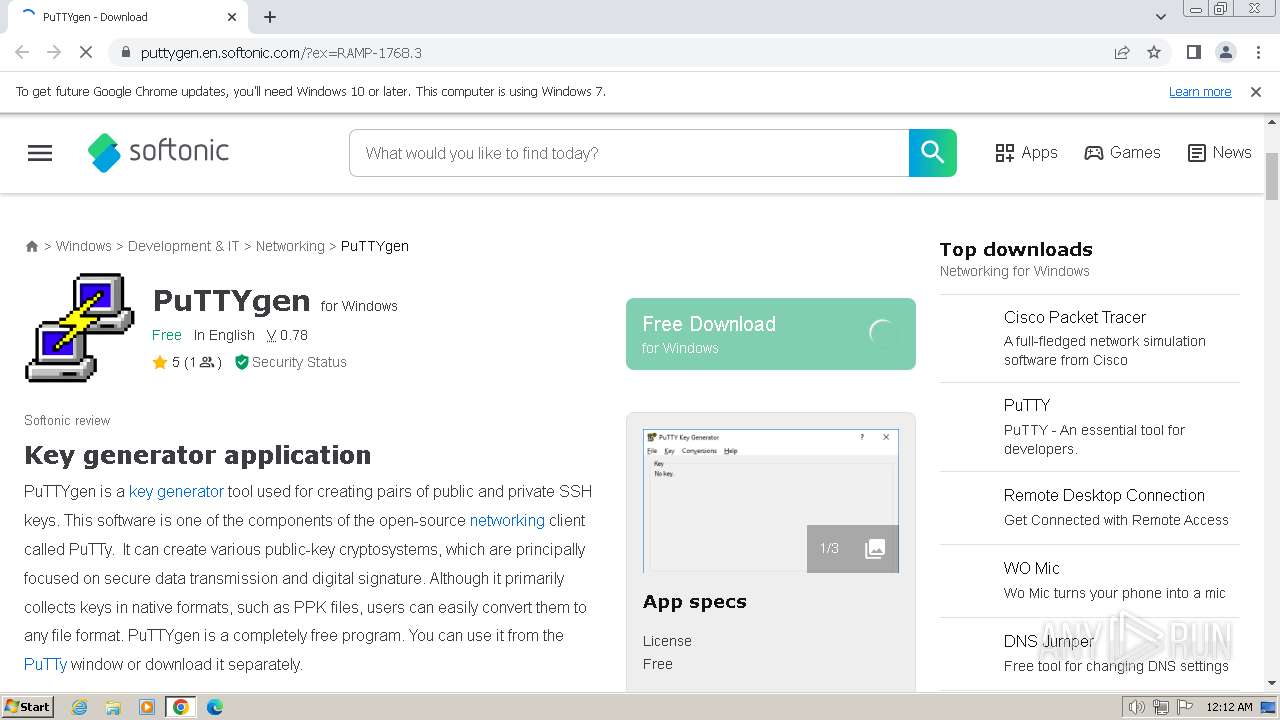Toggle the Chrome side panel

click(1194, 52)
